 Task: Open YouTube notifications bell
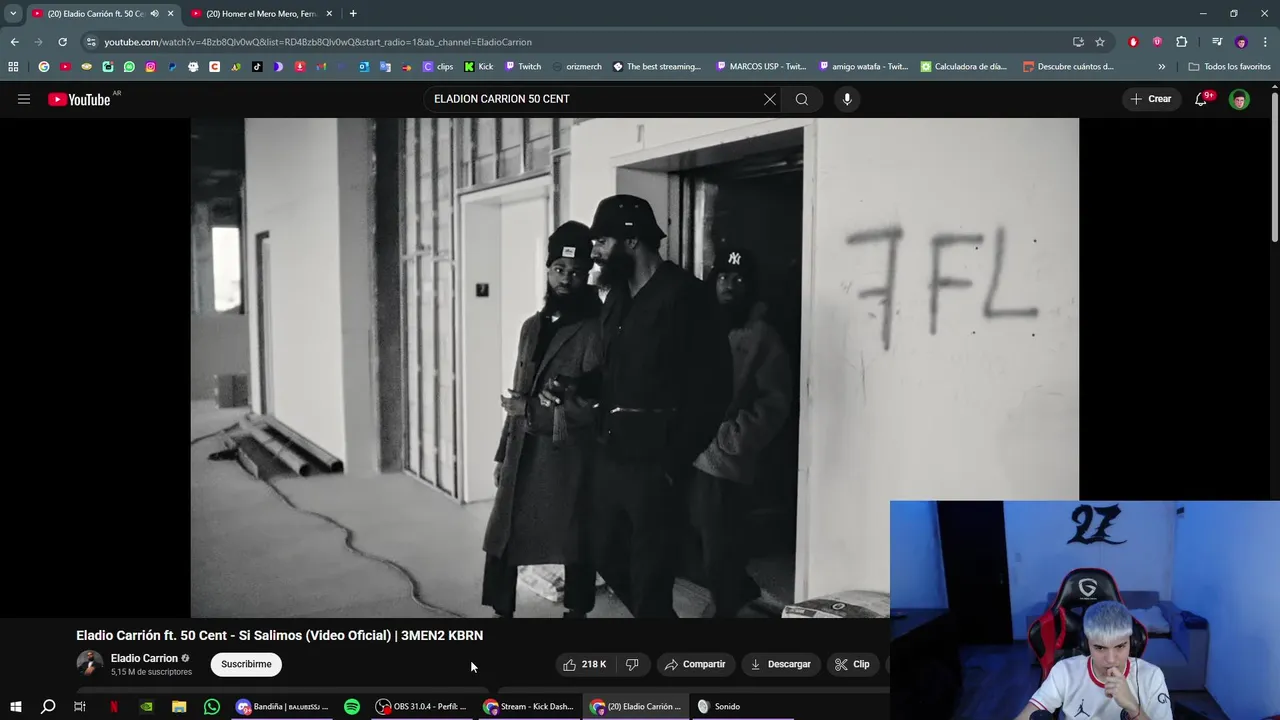point(1201,99)
